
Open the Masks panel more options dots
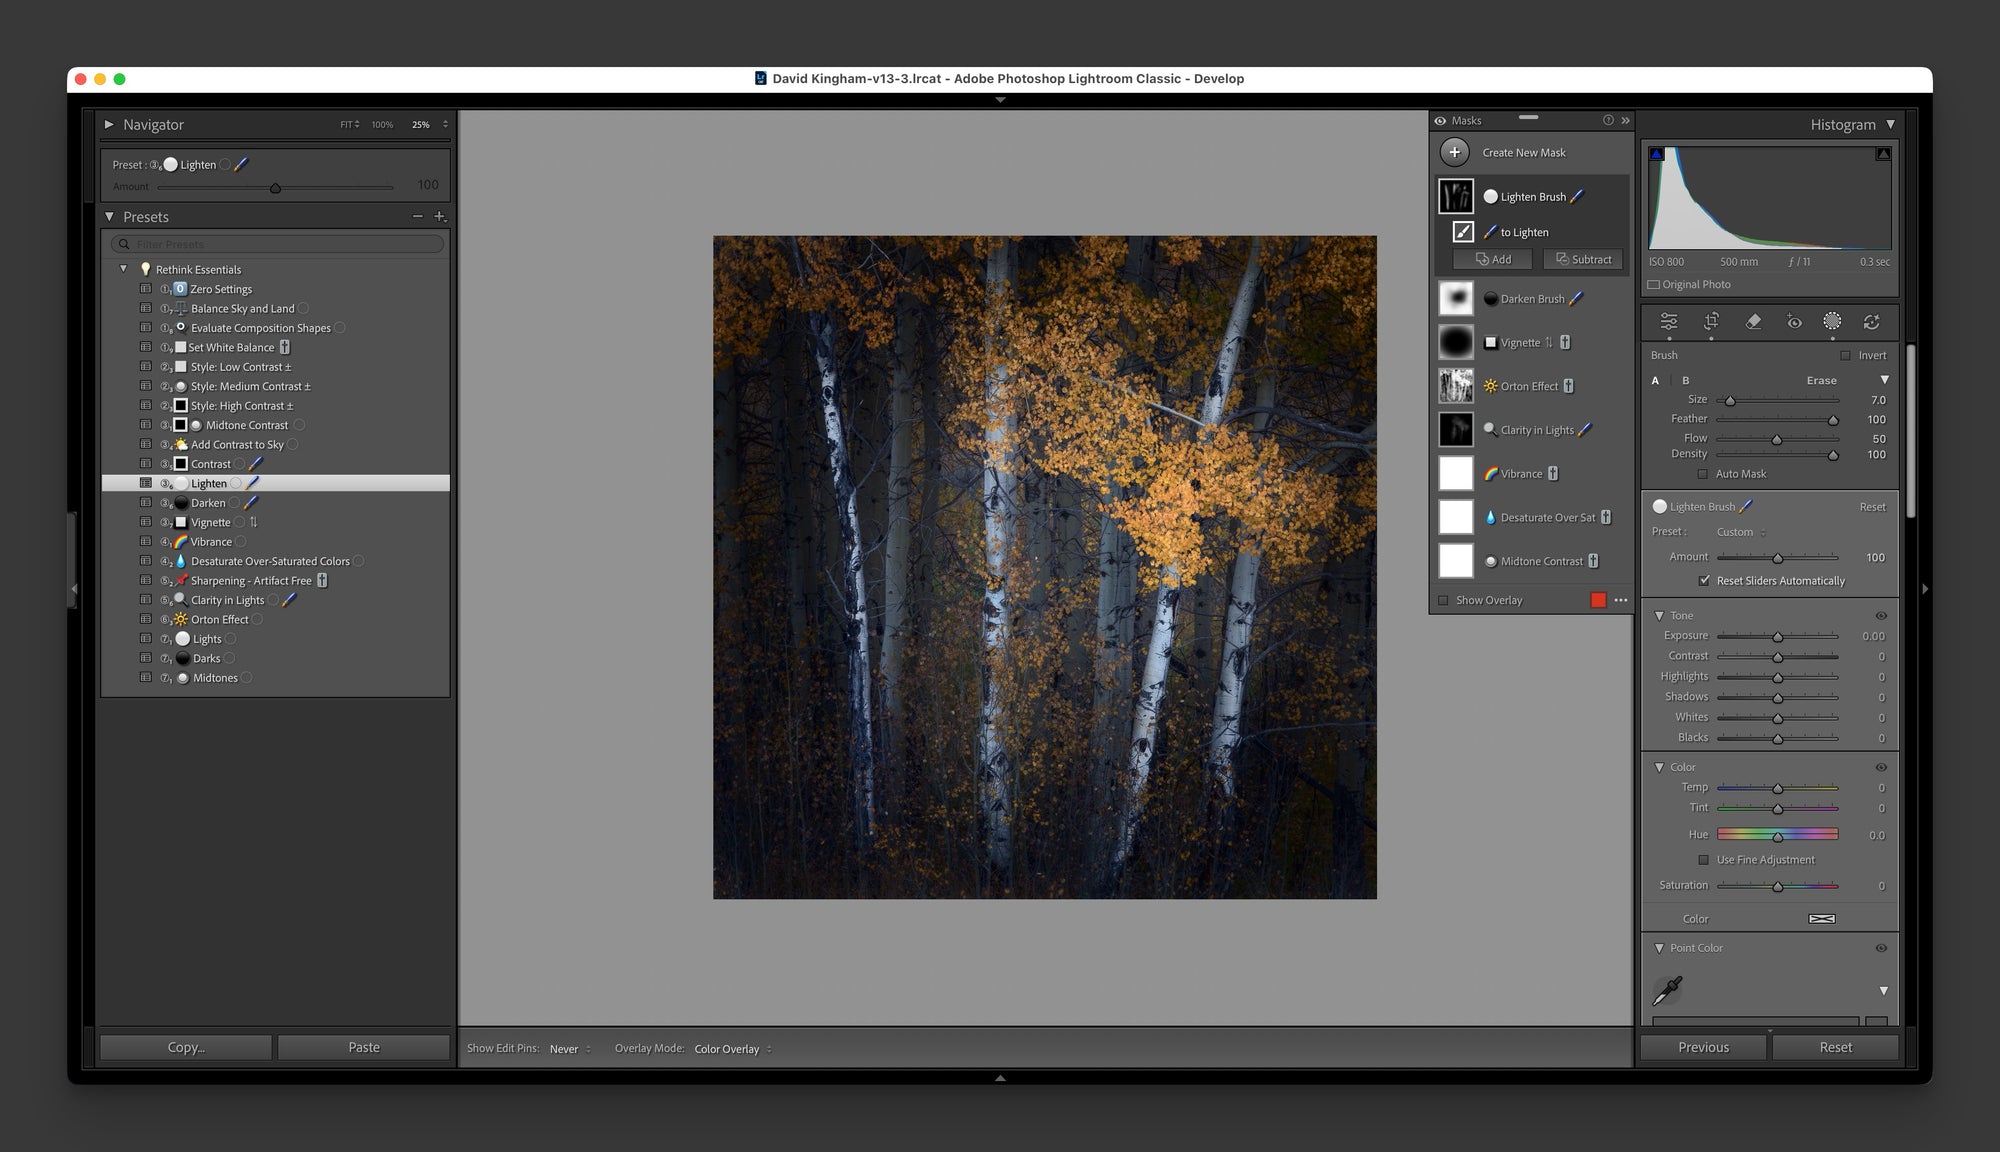pyautogui.click(x=1621, y=600)
